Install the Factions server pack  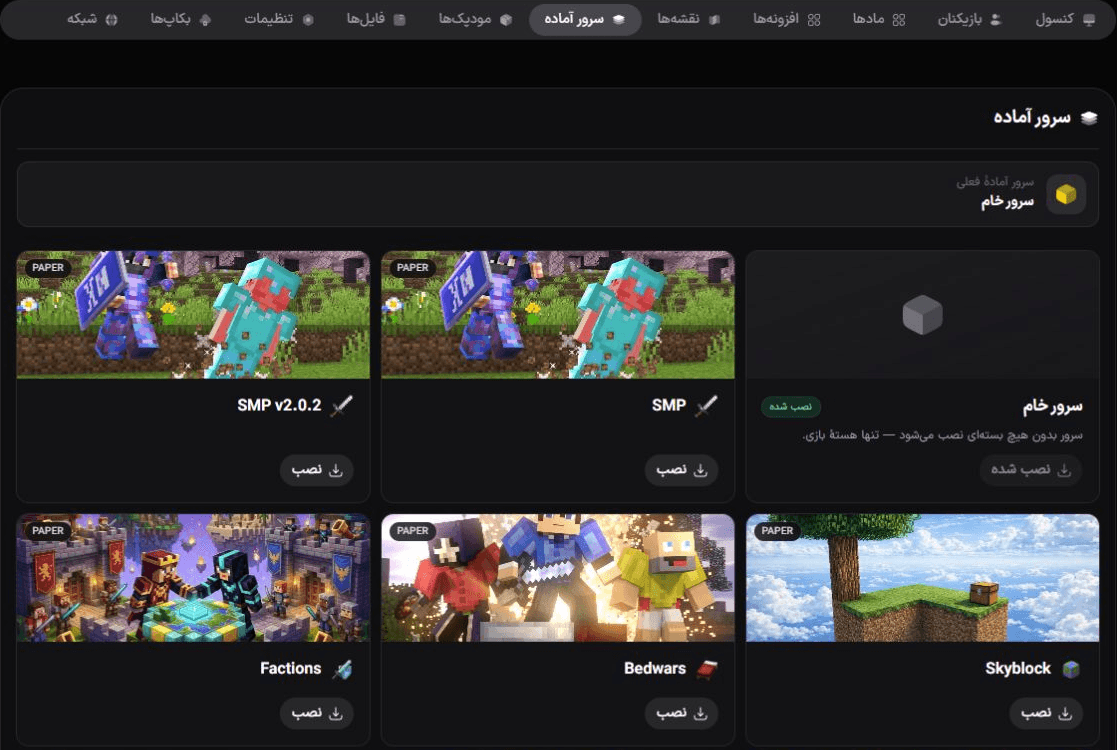point(316,713)
